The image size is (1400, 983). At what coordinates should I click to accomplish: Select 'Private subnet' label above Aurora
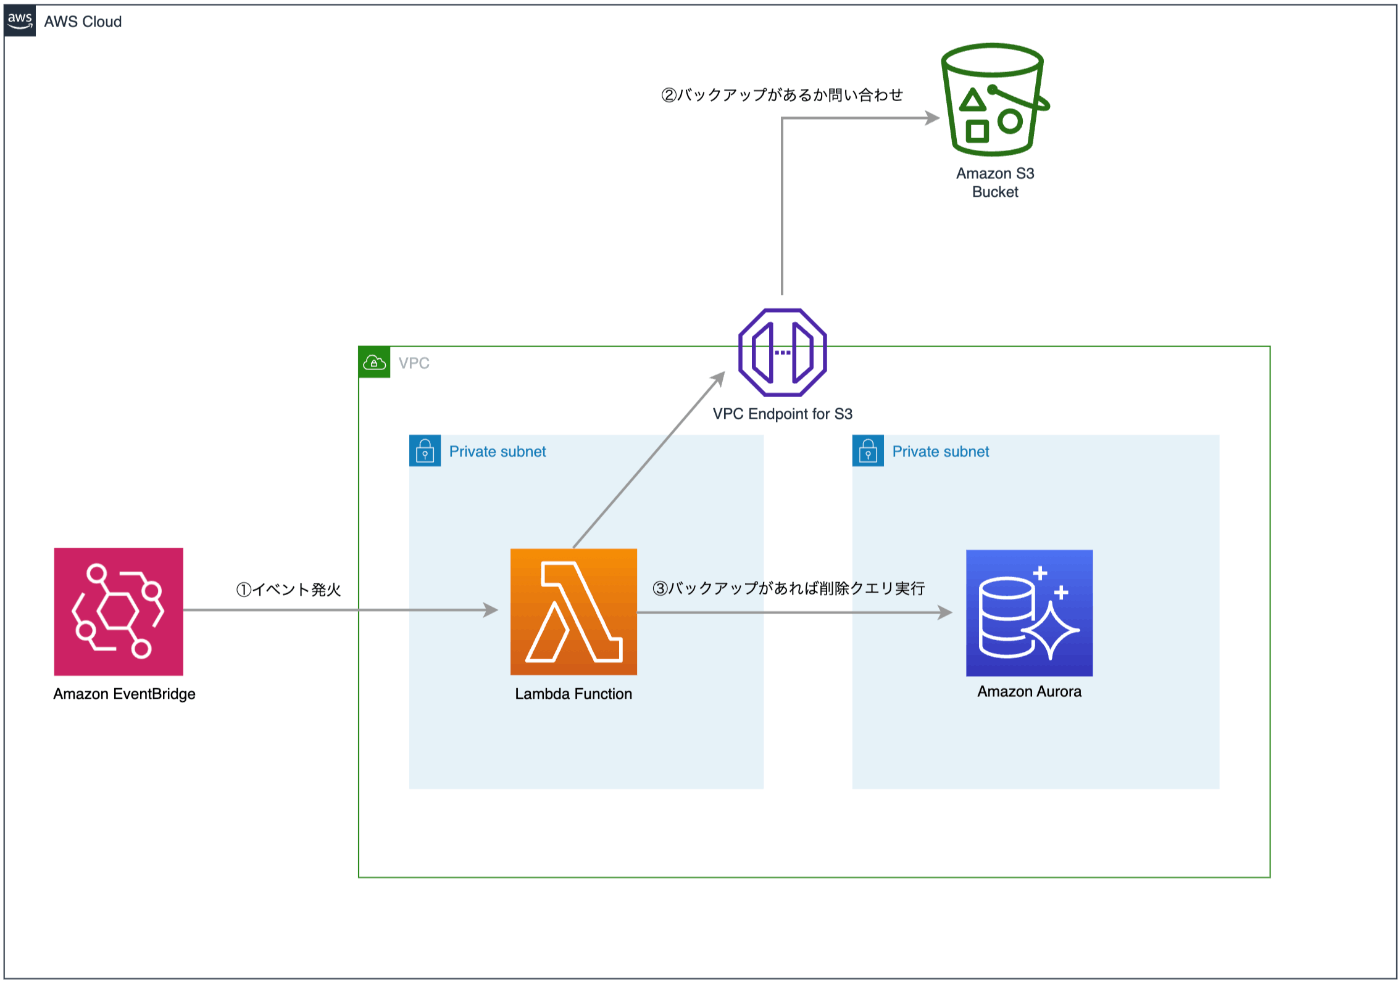pyautogui.click(x=941, y=452)
